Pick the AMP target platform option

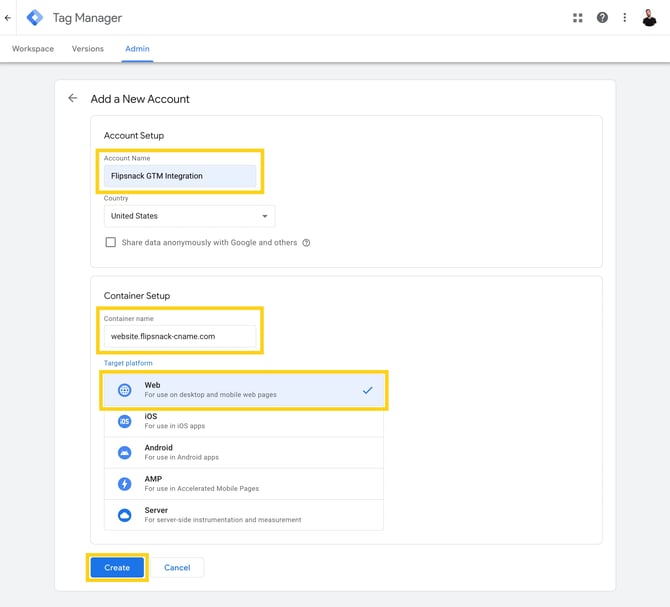[243, 484]
